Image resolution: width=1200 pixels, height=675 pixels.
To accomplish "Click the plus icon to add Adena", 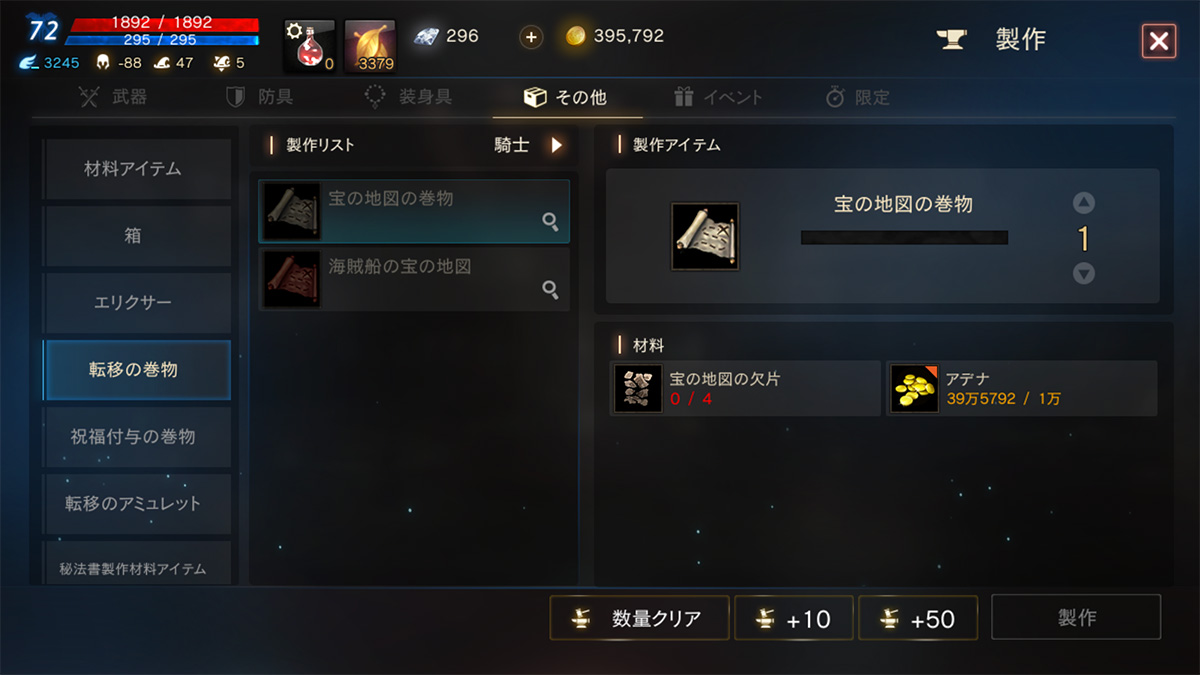I will coord(532,37).
